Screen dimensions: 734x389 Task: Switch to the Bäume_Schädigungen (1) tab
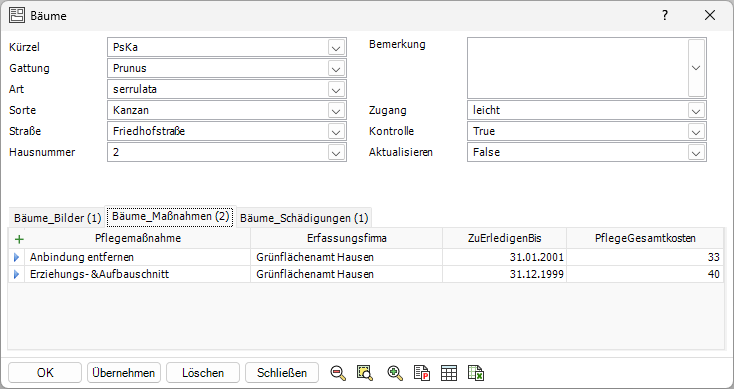304,218
